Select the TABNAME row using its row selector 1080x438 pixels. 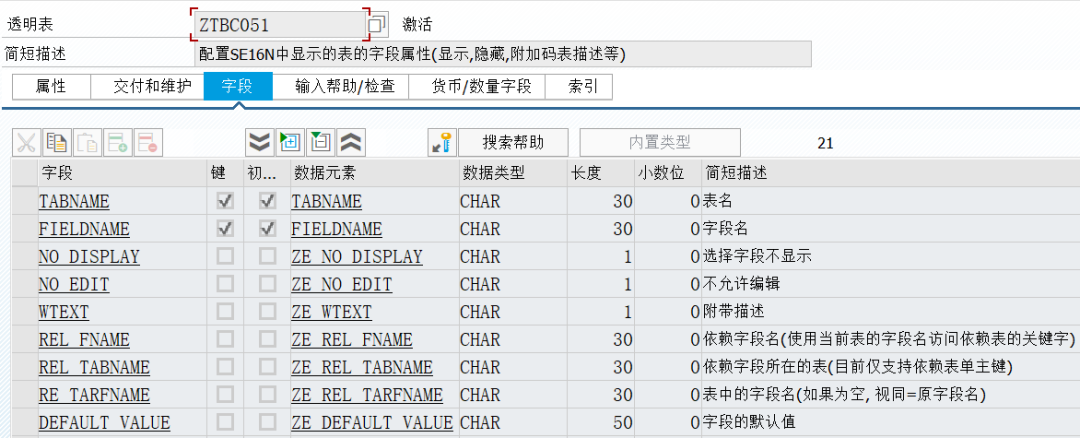pyautogui.click(x=24, y=201)
